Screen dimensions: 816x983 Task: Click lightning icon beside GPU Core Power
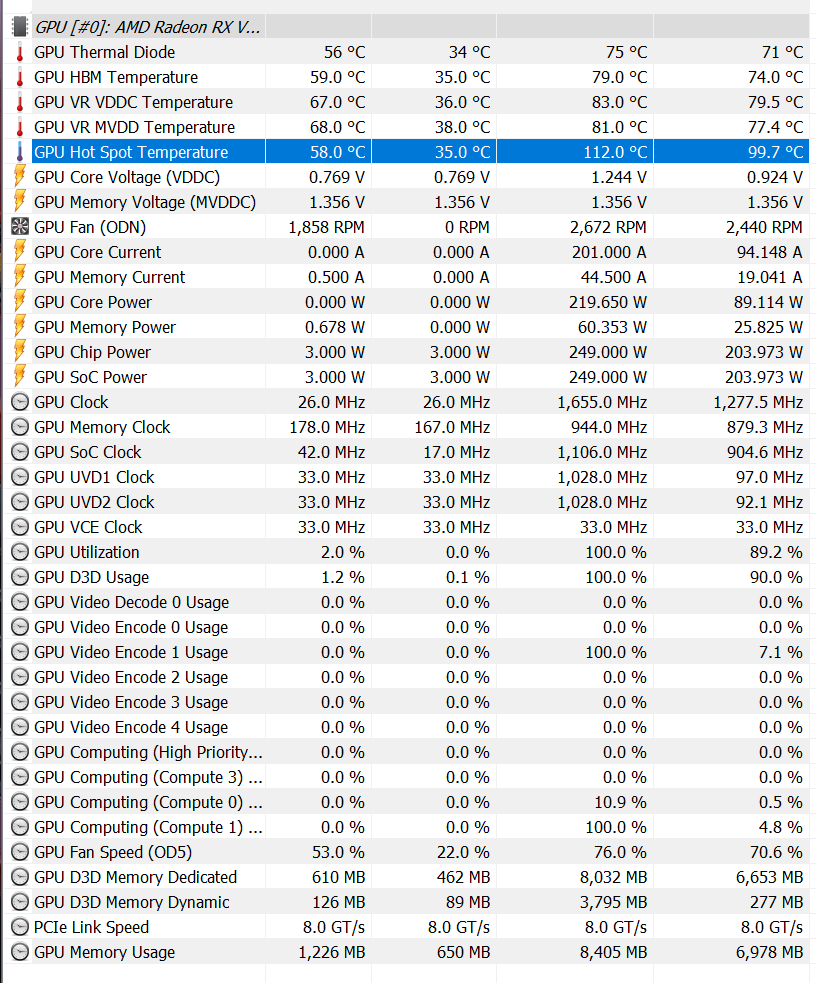(20, 302)
